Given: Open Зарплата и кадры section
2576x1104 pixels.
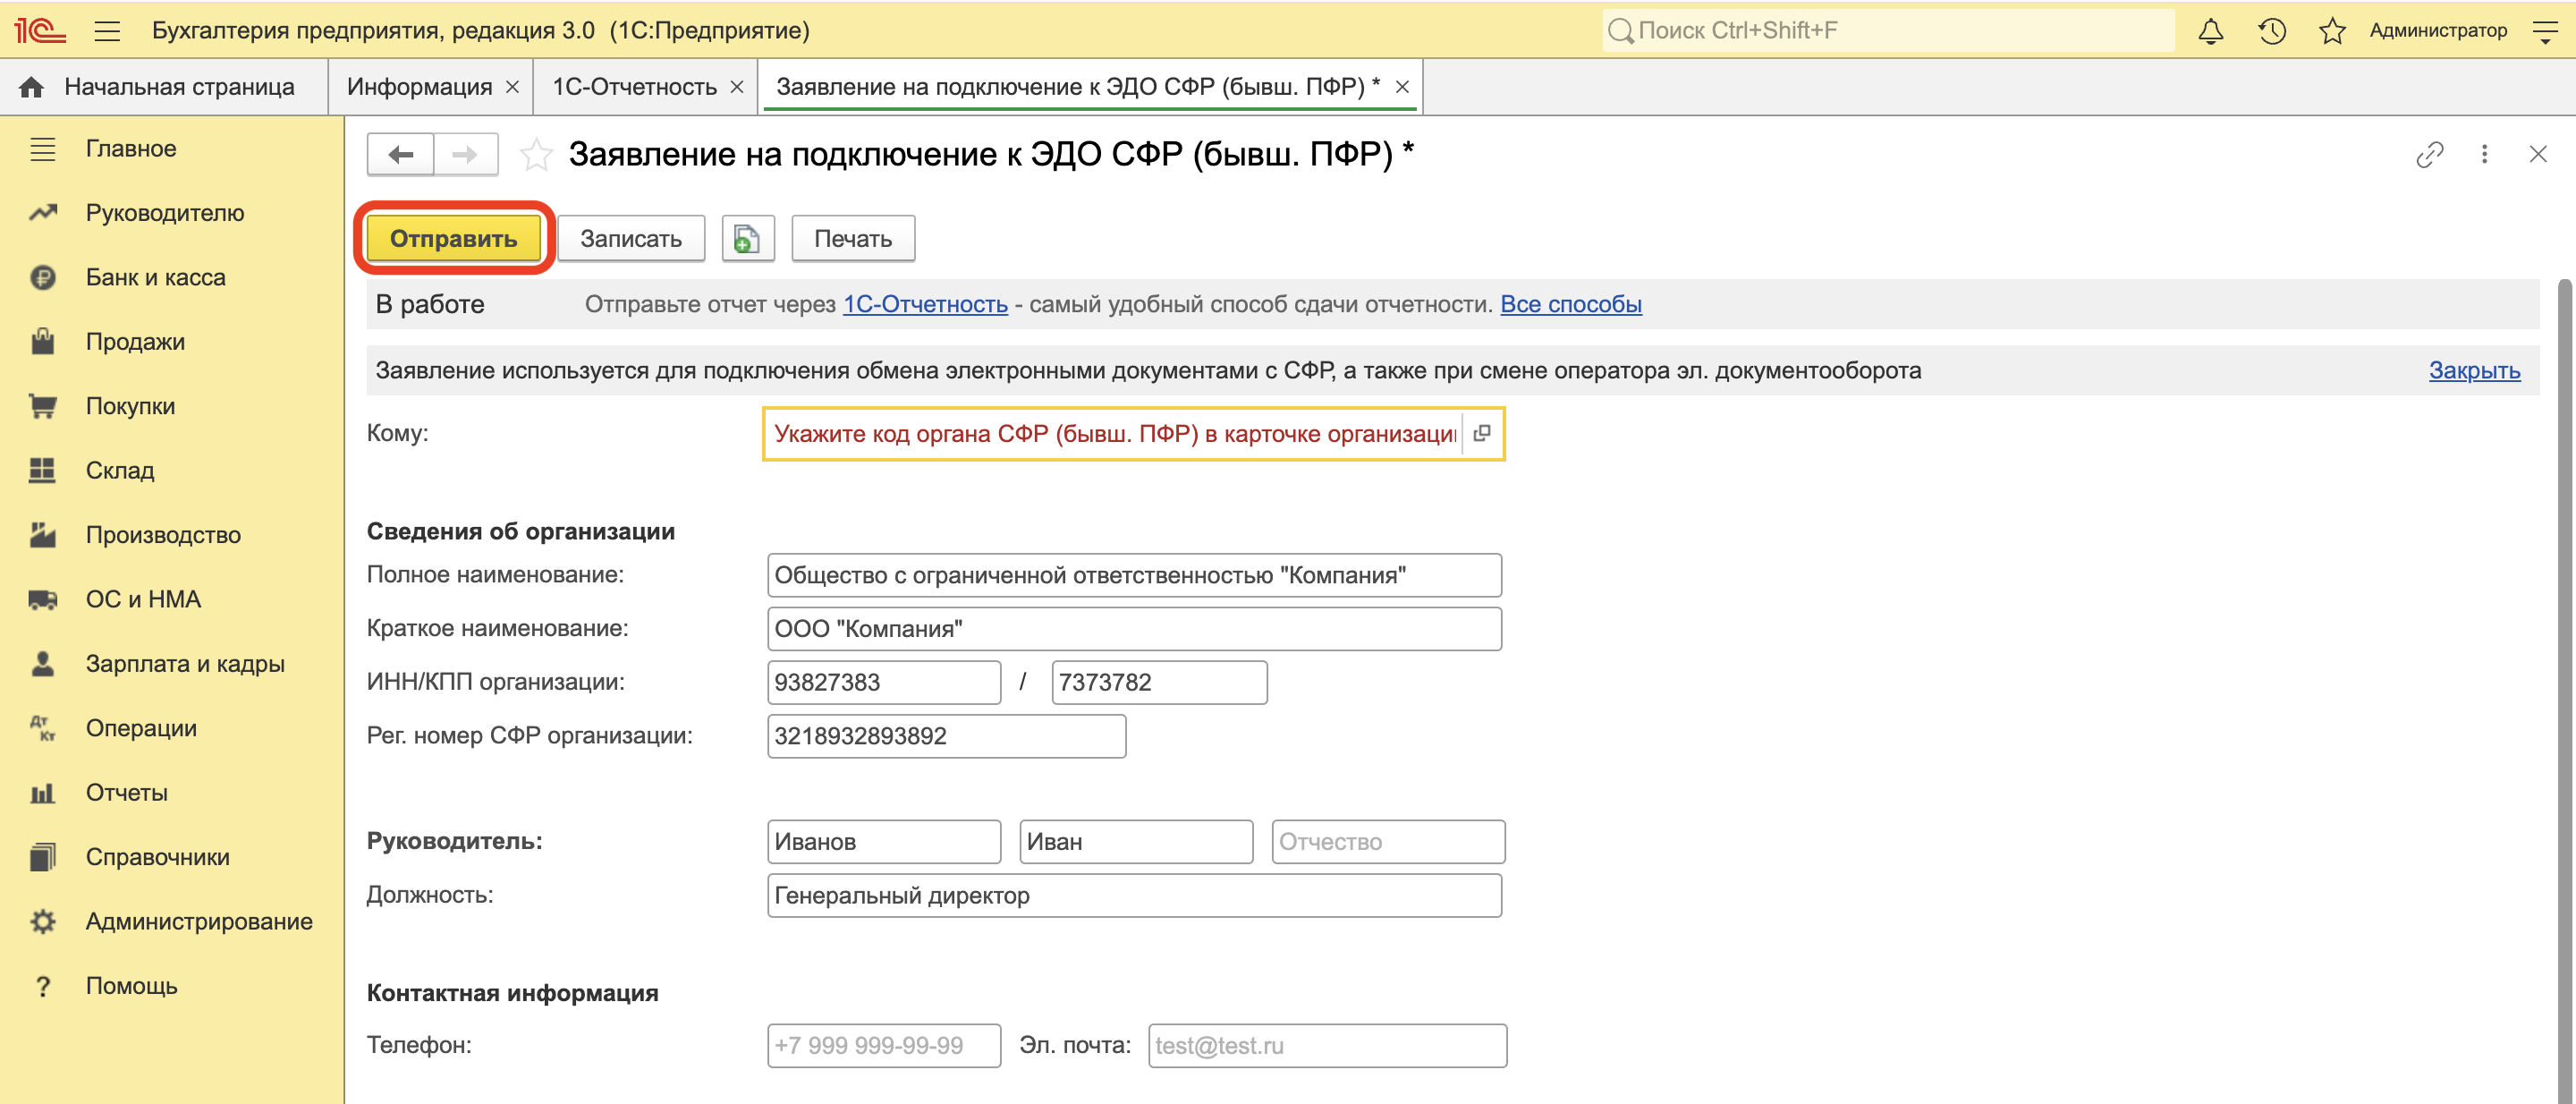Looking at the screenshot, I should click(185, 664).
